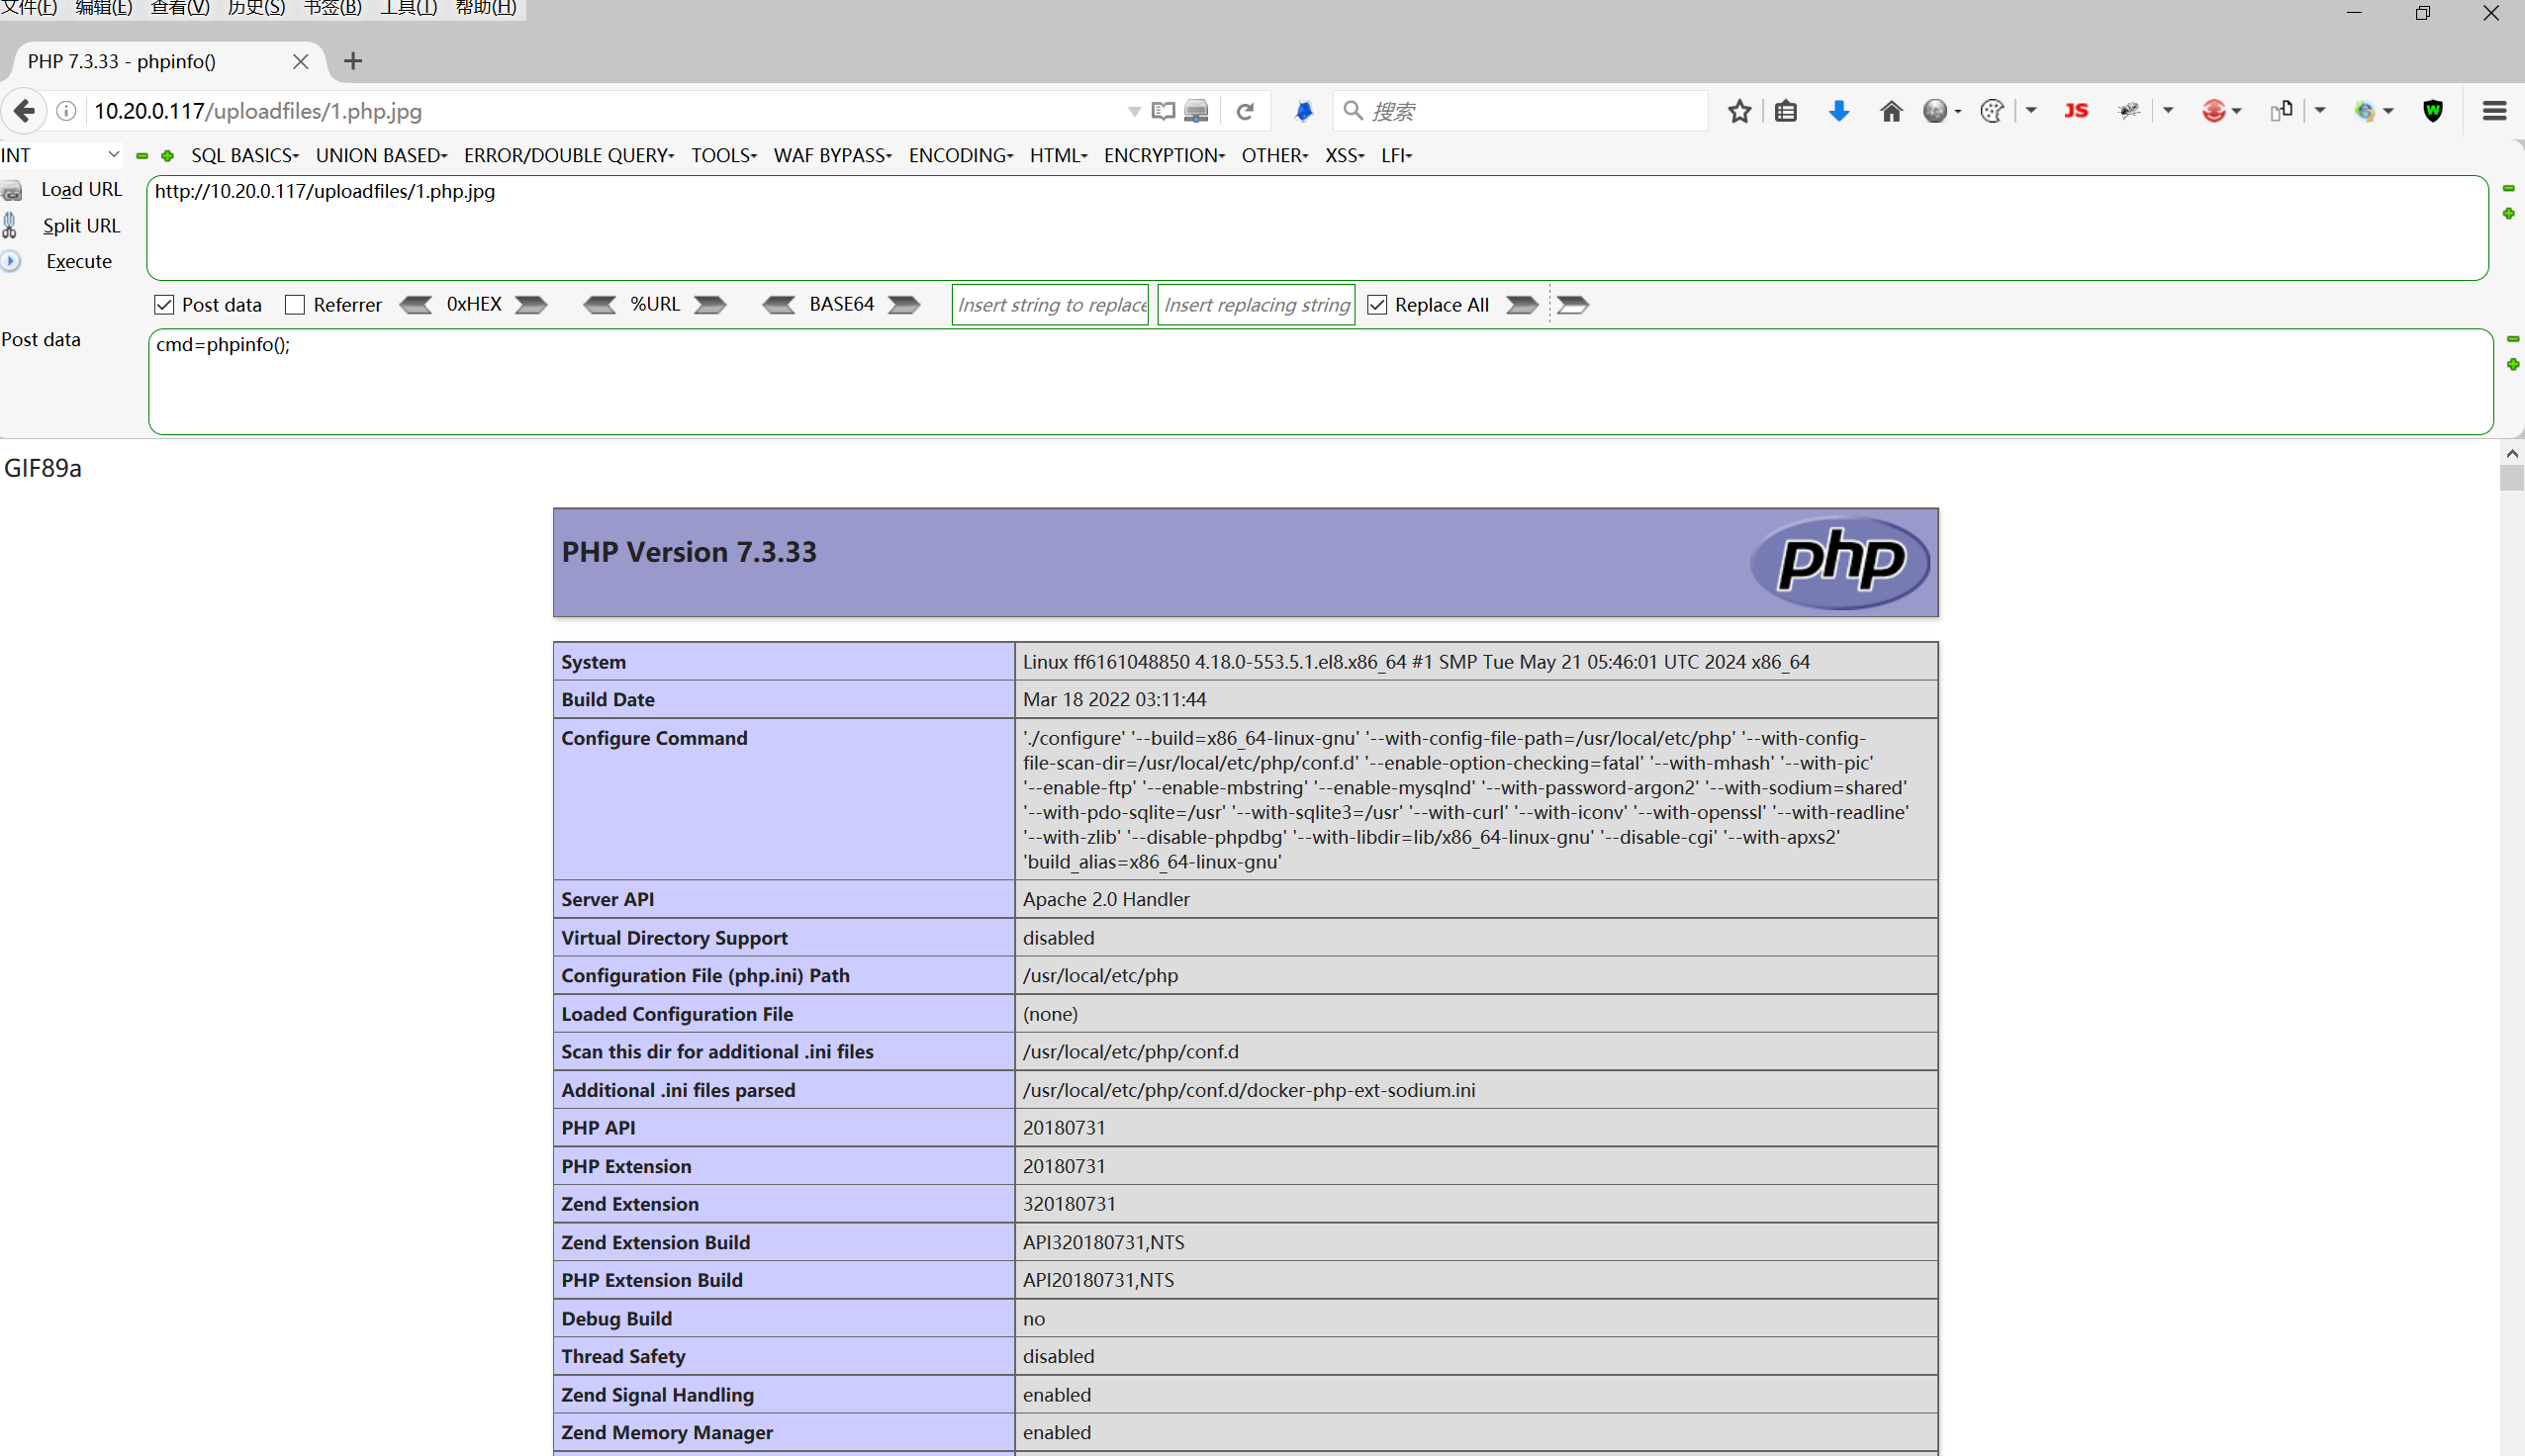
Task: Bookmark this page with star icon
Action: [x=1739, y=111]
